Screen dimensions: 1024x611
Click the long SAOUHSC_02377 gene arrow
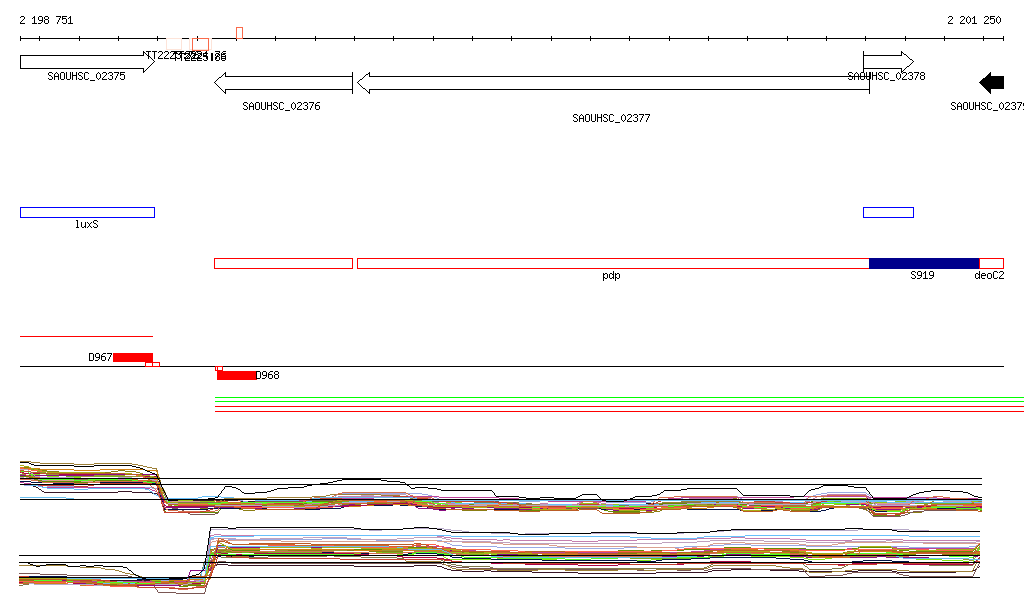point(612,83)
